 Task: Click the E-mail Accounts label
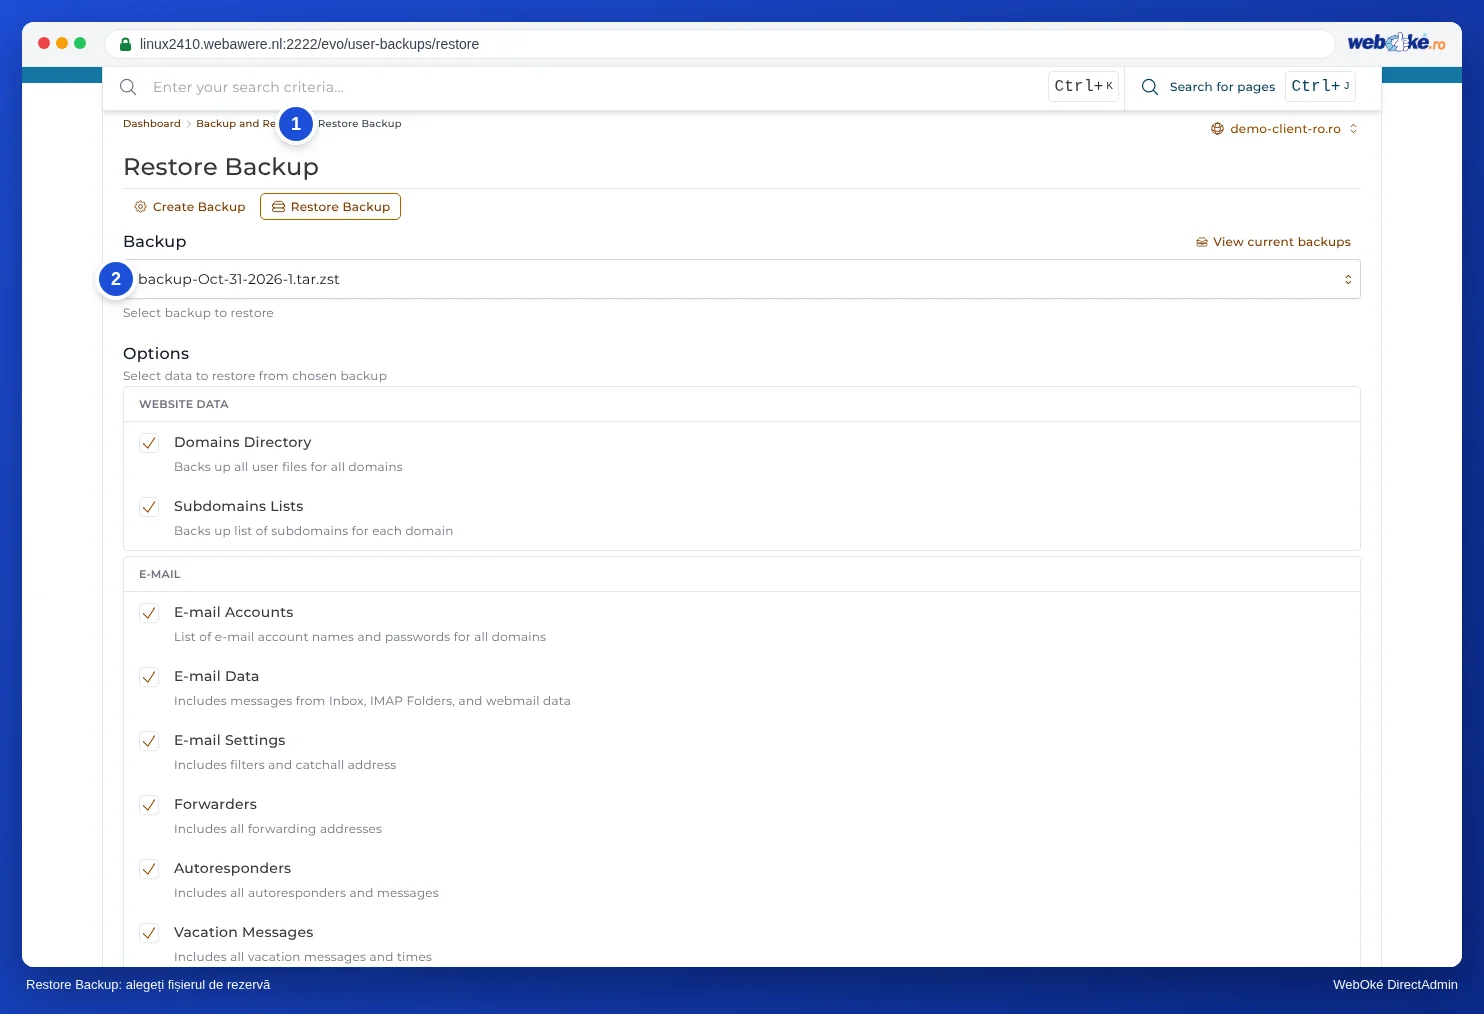tap(234, 612)
